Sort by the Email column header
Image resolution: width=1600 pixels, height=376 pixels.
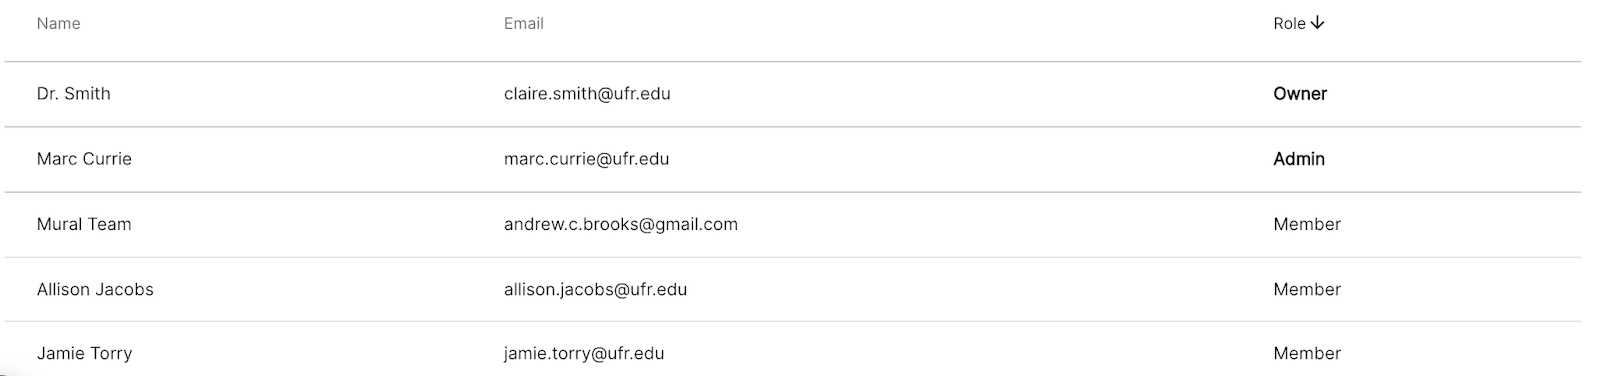(x=524, y=23)
